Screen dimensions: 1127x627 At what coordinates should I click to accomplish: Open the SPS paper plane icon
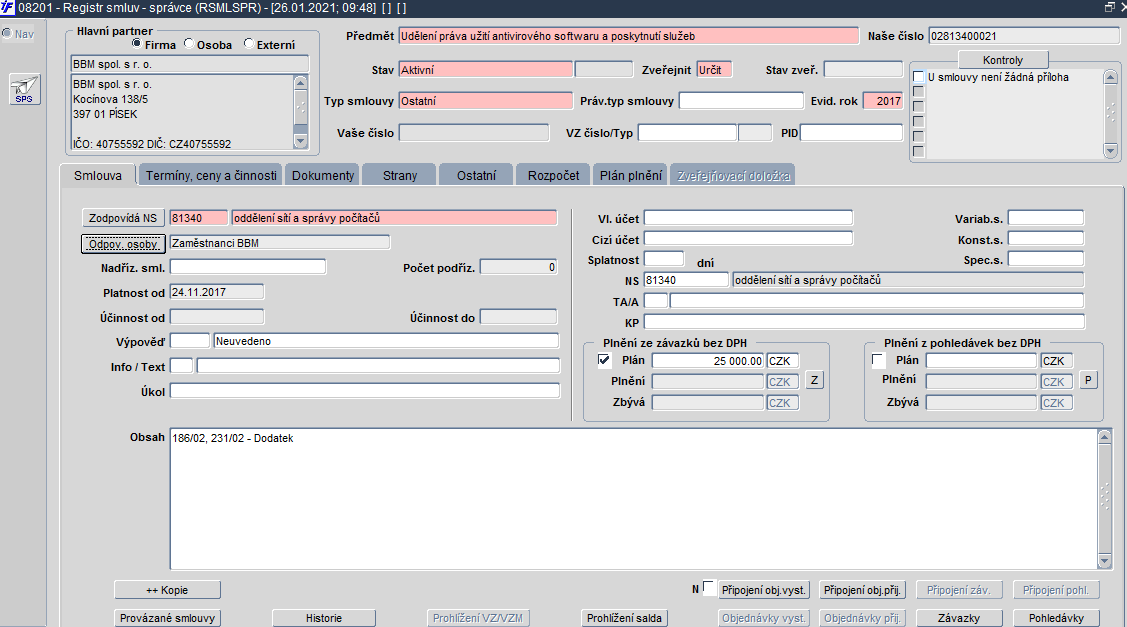(24, 89)
